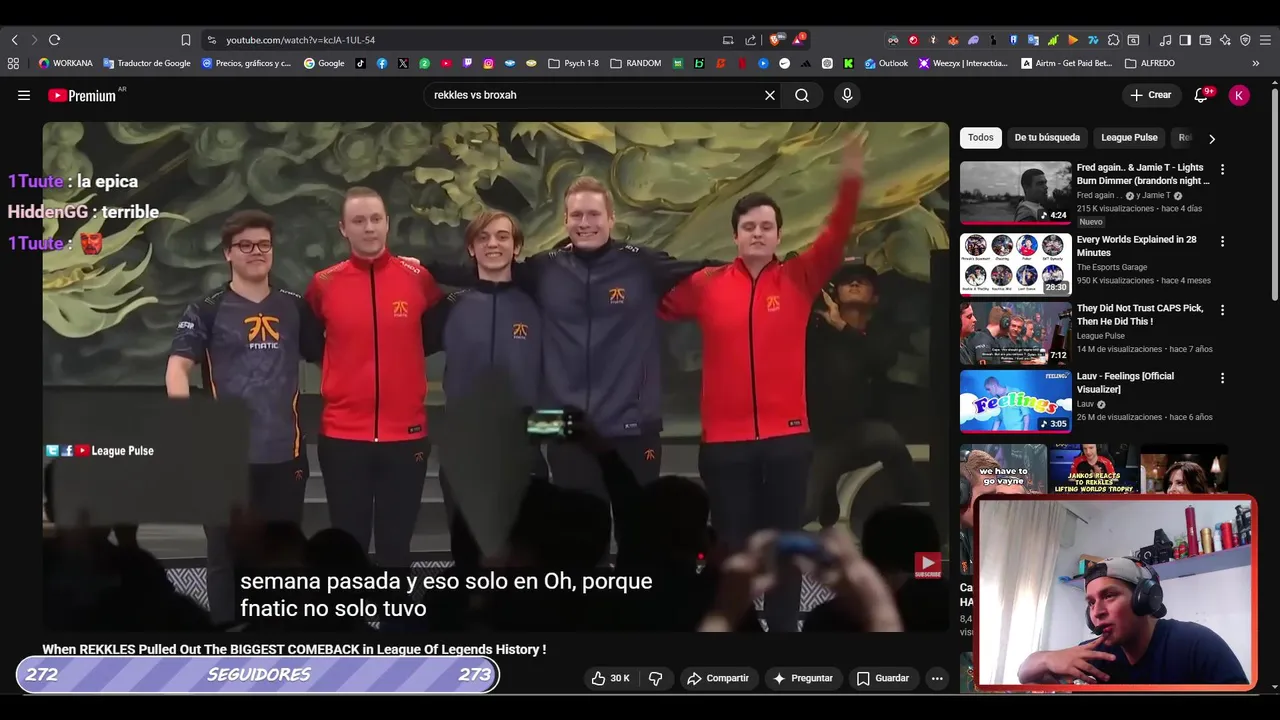
Task: Open the YouTube guide hamburger menu
Action: click(24, 95)
